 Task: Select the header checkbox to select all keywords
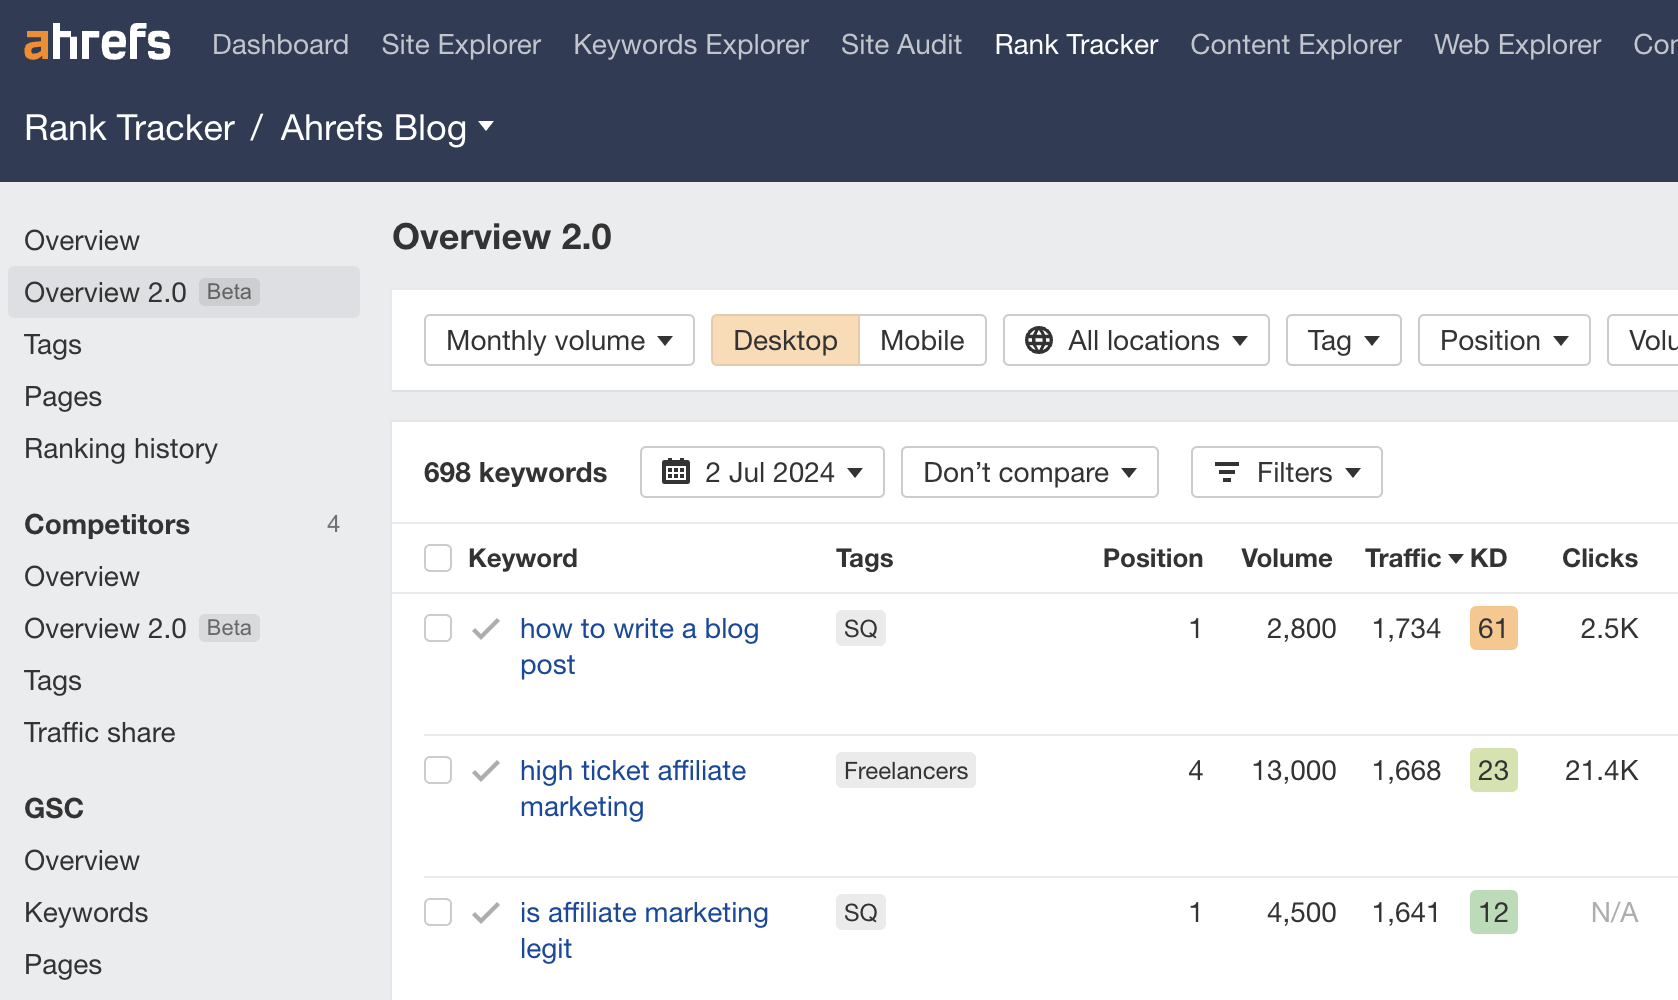[x=437, y=558]
